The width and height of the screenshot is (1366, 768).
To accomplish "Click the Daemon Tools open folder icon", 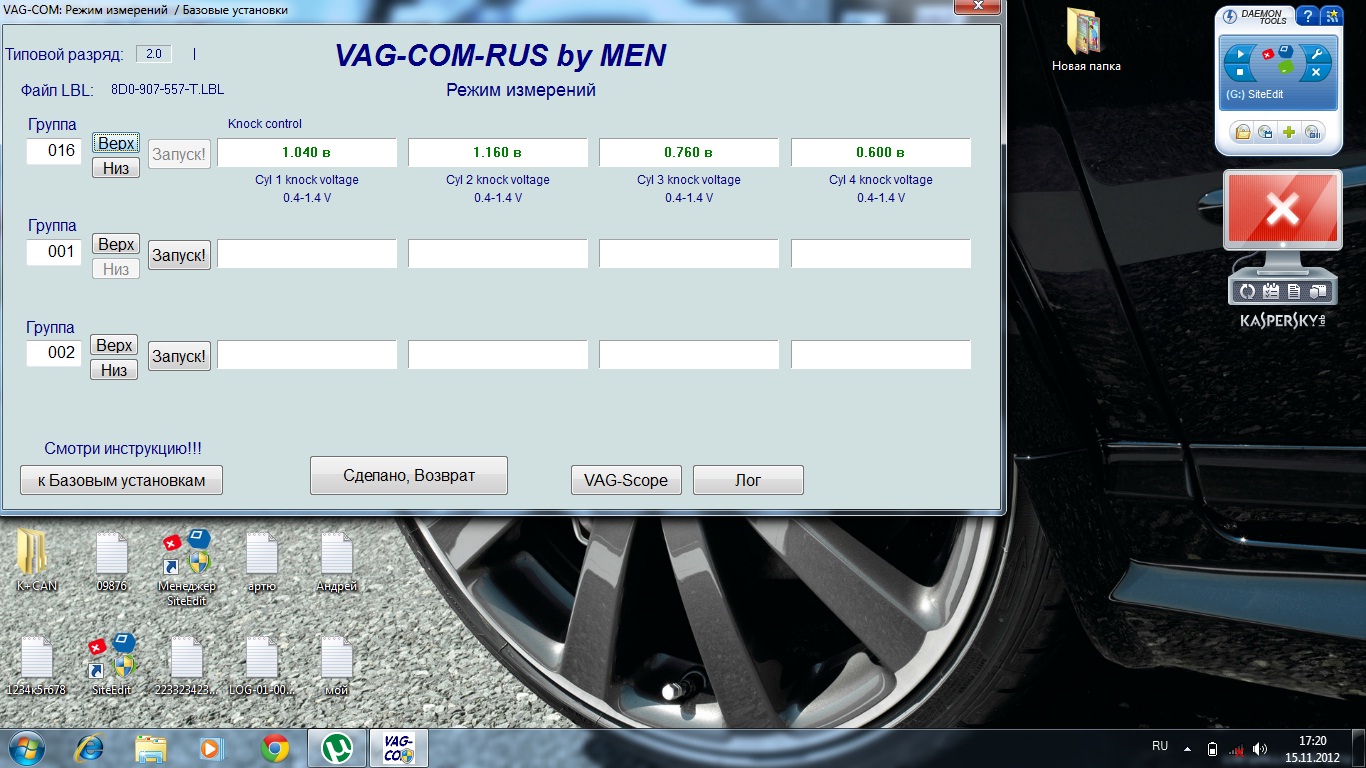I will pos(1242,132).
